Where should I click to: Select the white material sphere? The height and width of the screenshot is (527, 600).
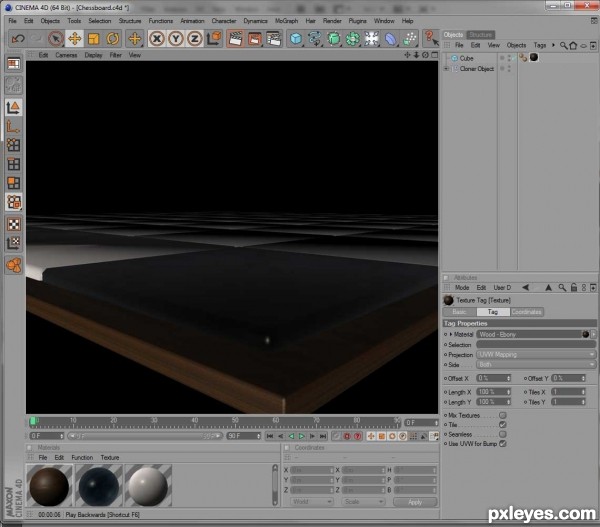pos(148,485)
